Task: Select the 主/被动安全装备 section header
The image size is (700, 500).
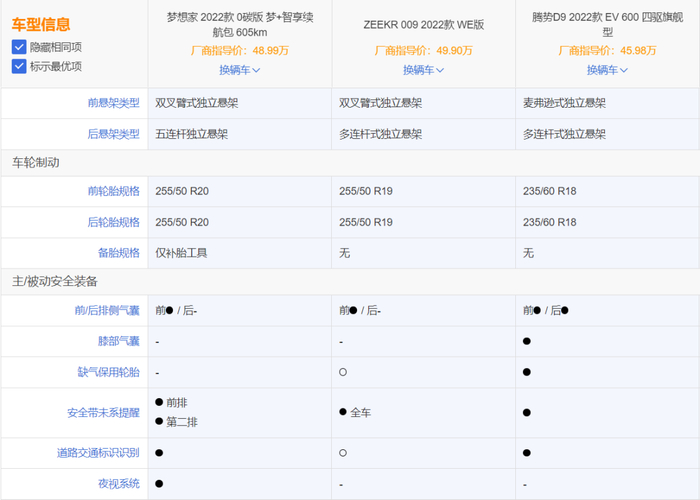Action: 54,281
